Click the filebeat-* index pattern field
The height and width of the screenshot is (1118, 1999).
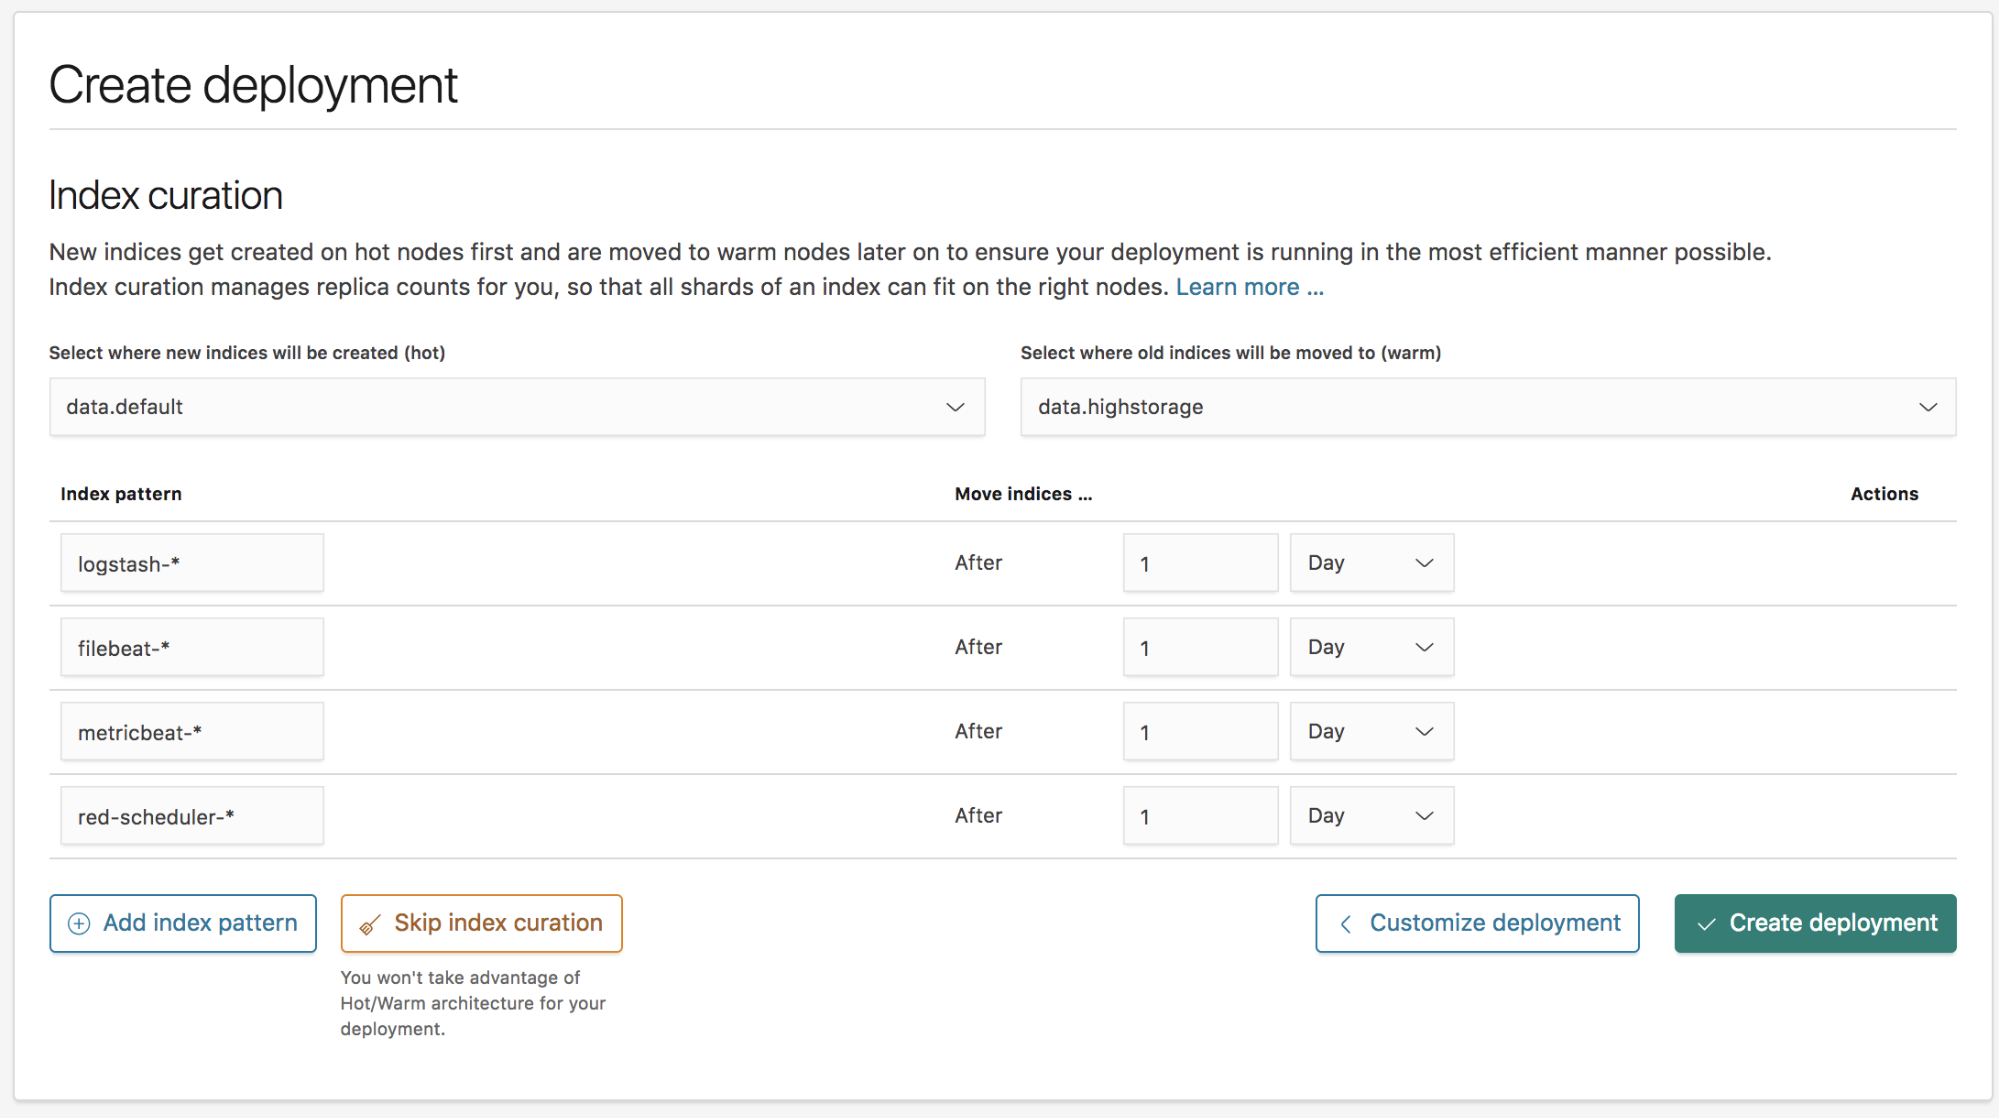[192, 647]
